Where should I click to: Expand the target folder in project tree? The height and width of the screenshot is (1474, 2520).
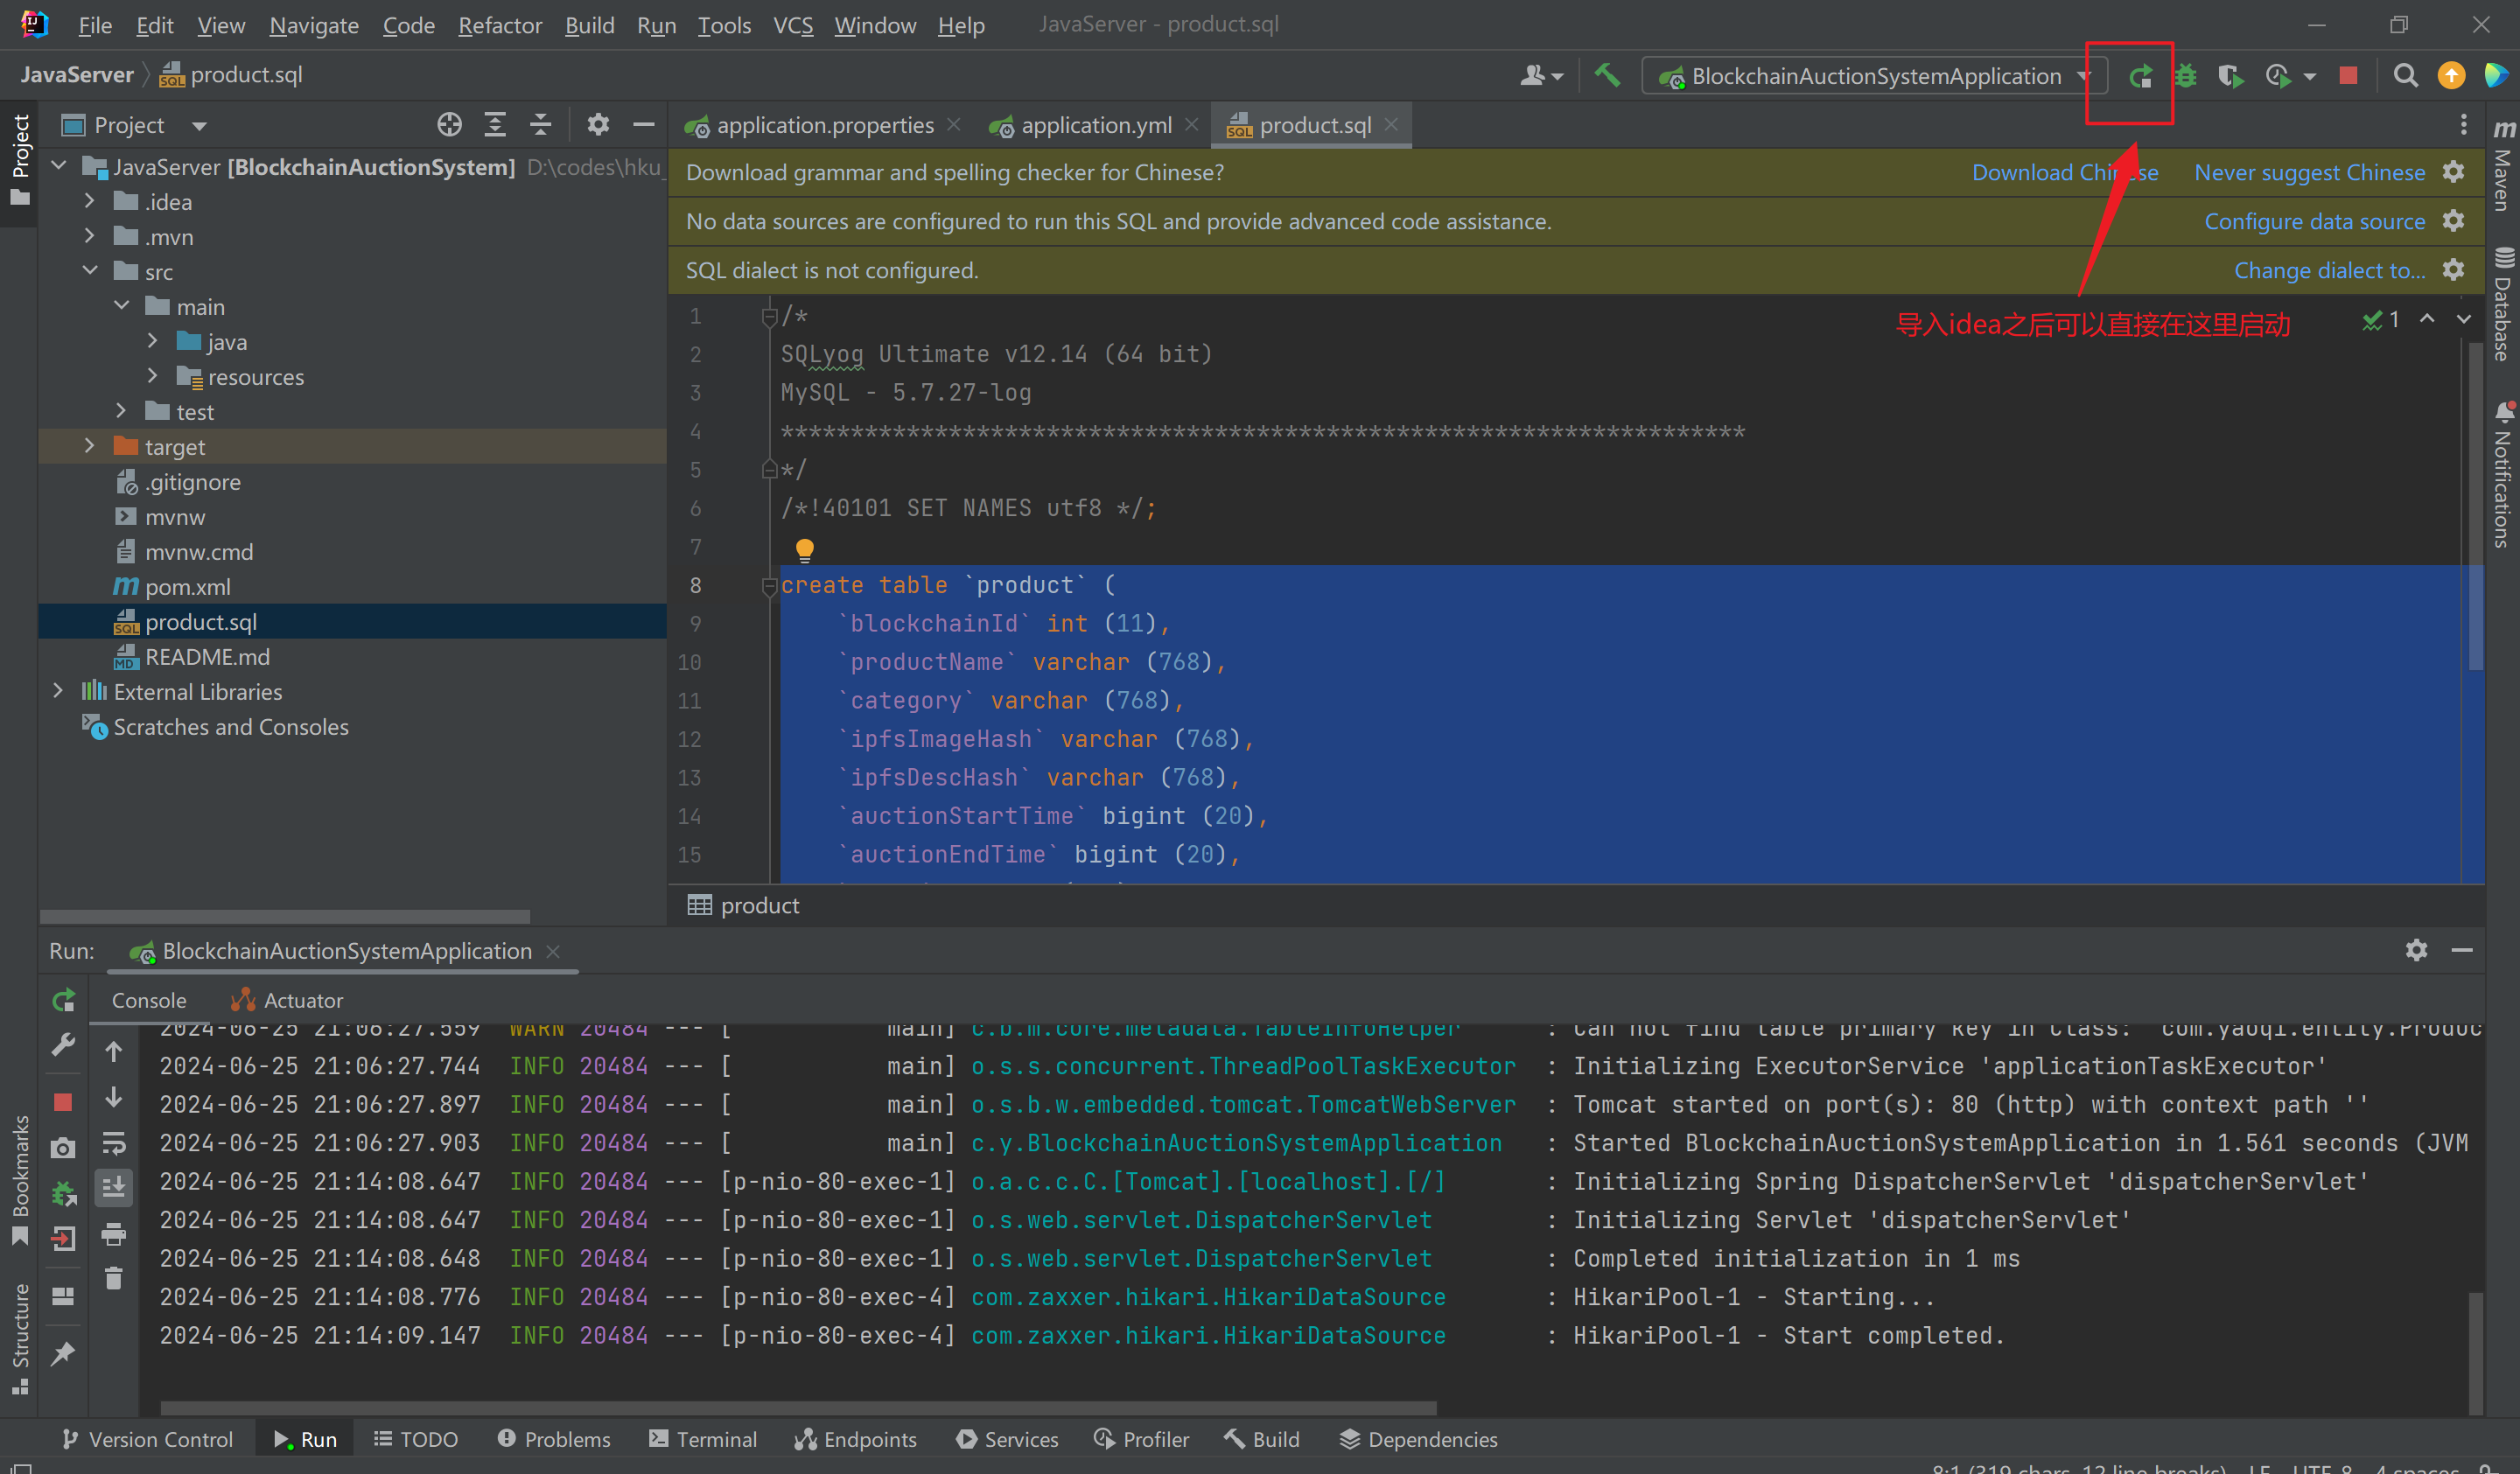pyautogui.click(x=89, y=446)
